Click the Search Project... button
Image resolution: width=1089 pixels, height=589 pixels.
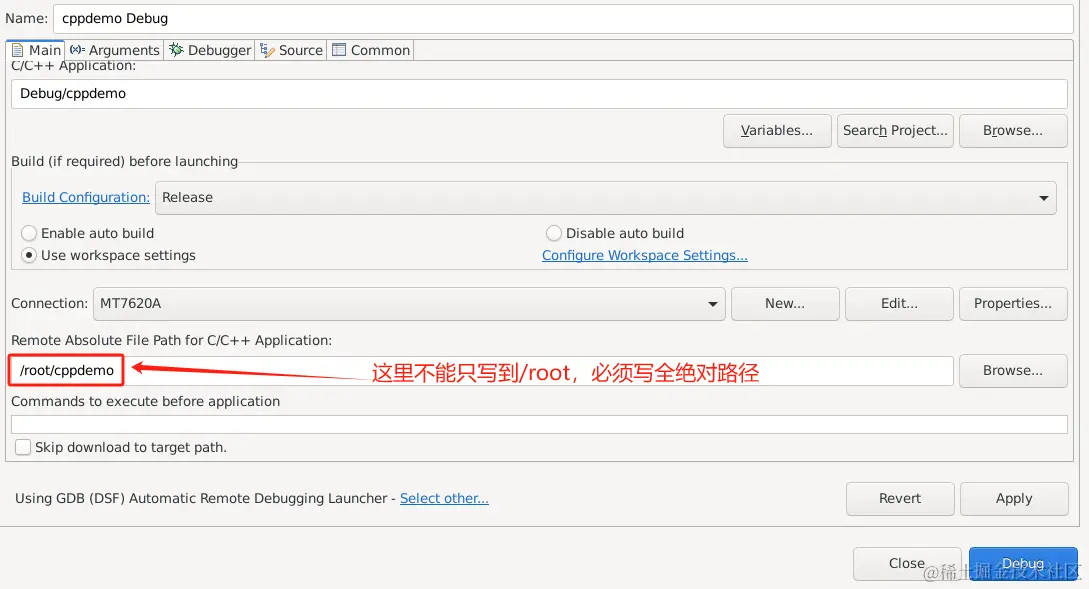point(895,131)
